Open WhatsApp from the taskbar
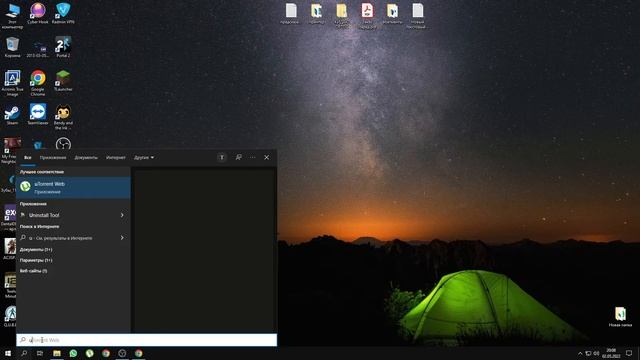This screenshot has width=640, height=360. point(73,353)
